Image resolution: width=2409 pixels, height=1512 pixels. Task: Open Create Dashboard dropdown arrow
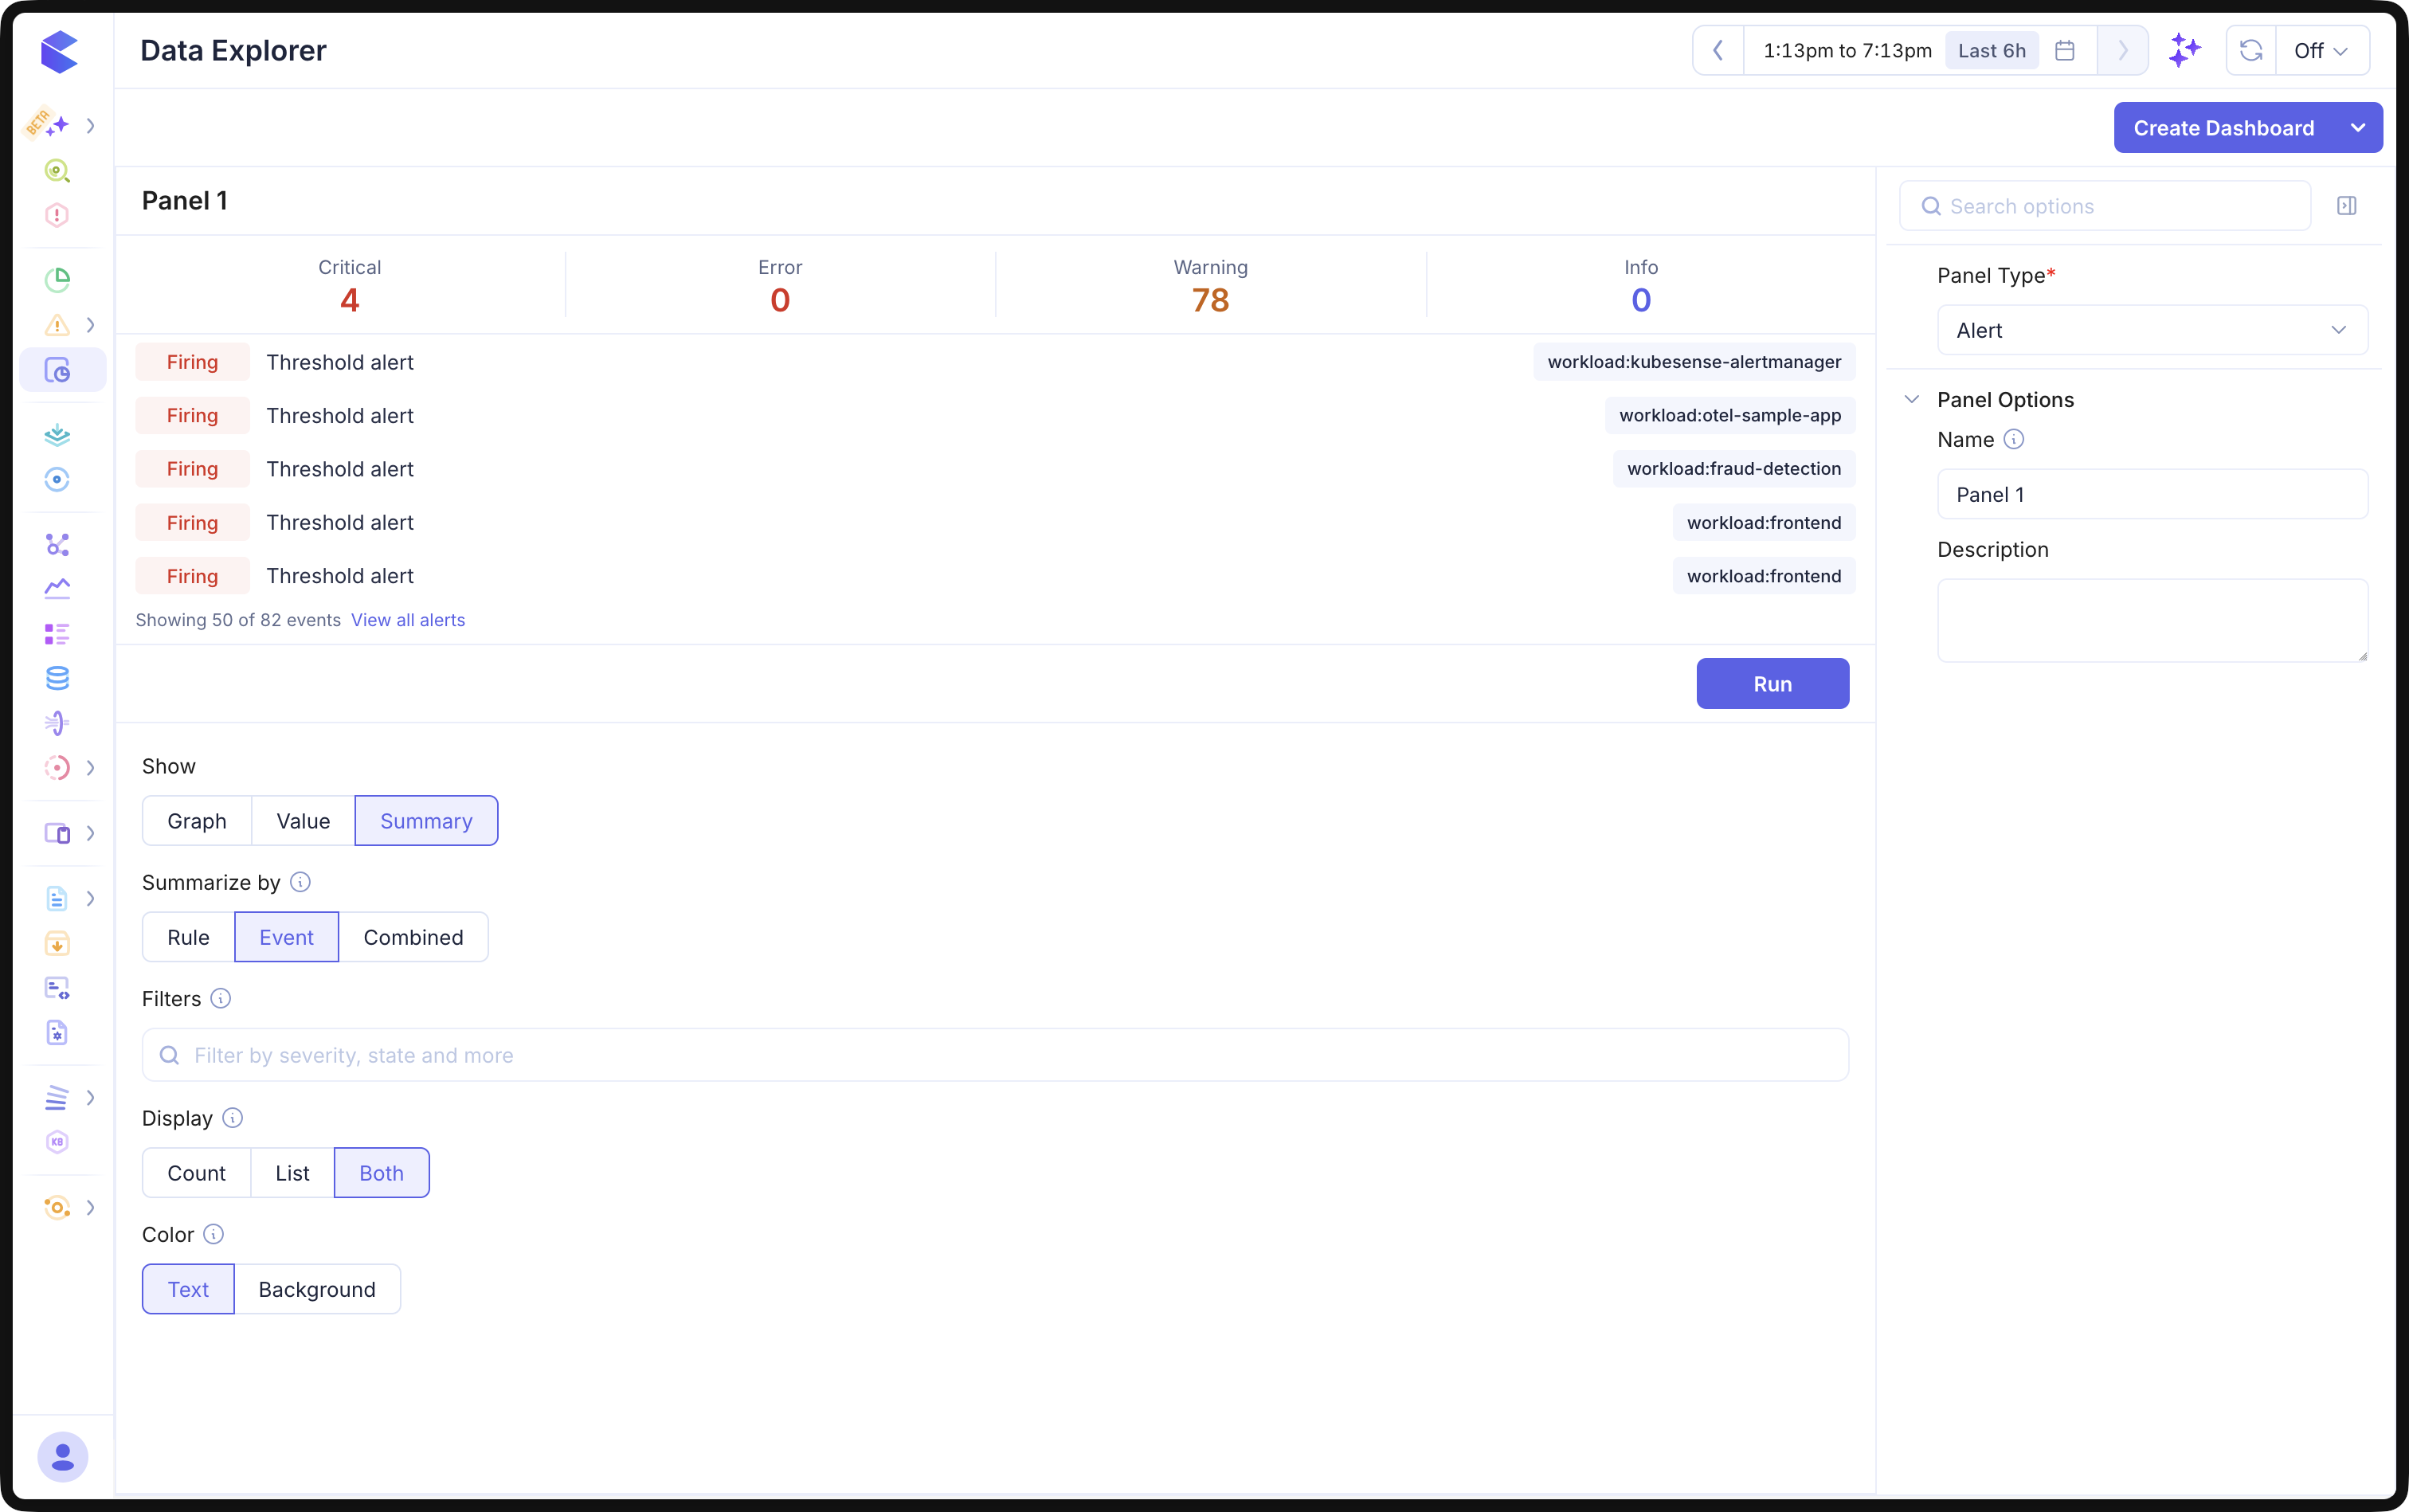[2358, 128]
